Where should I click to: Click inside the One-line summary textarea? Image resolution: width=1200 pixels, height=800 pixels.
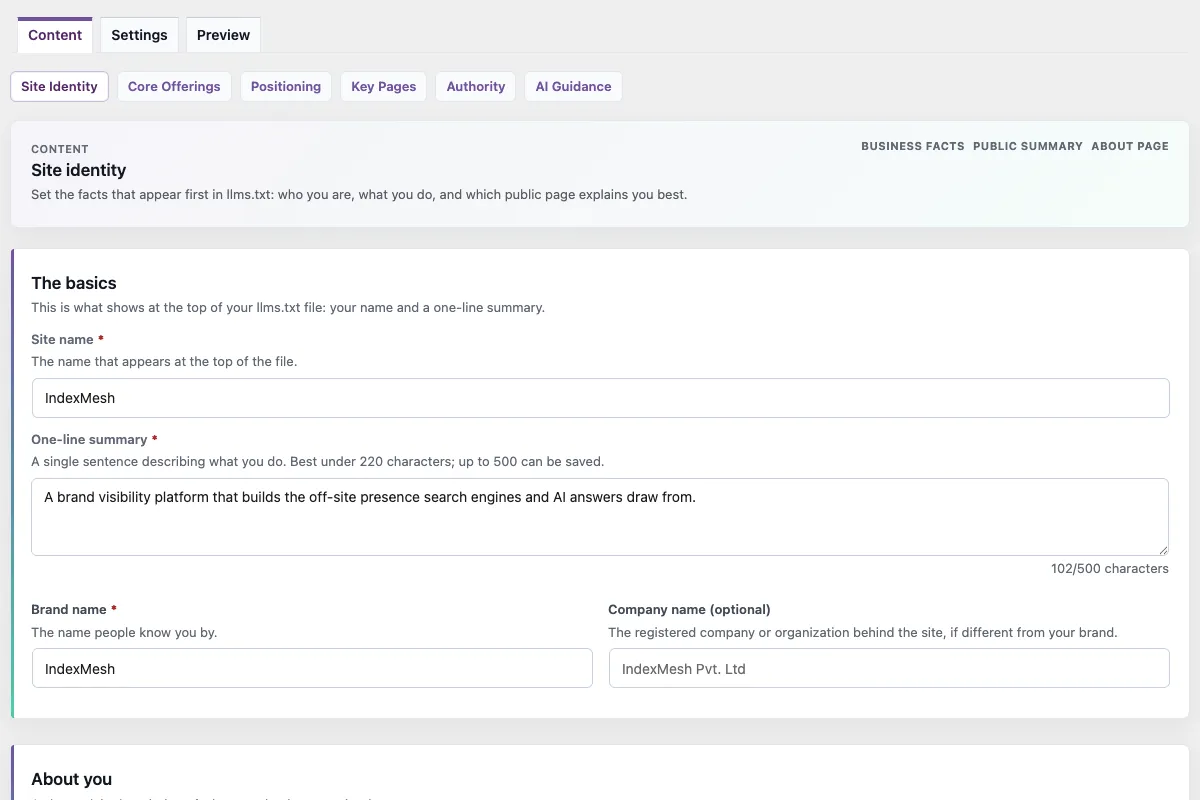pos(600,517)
